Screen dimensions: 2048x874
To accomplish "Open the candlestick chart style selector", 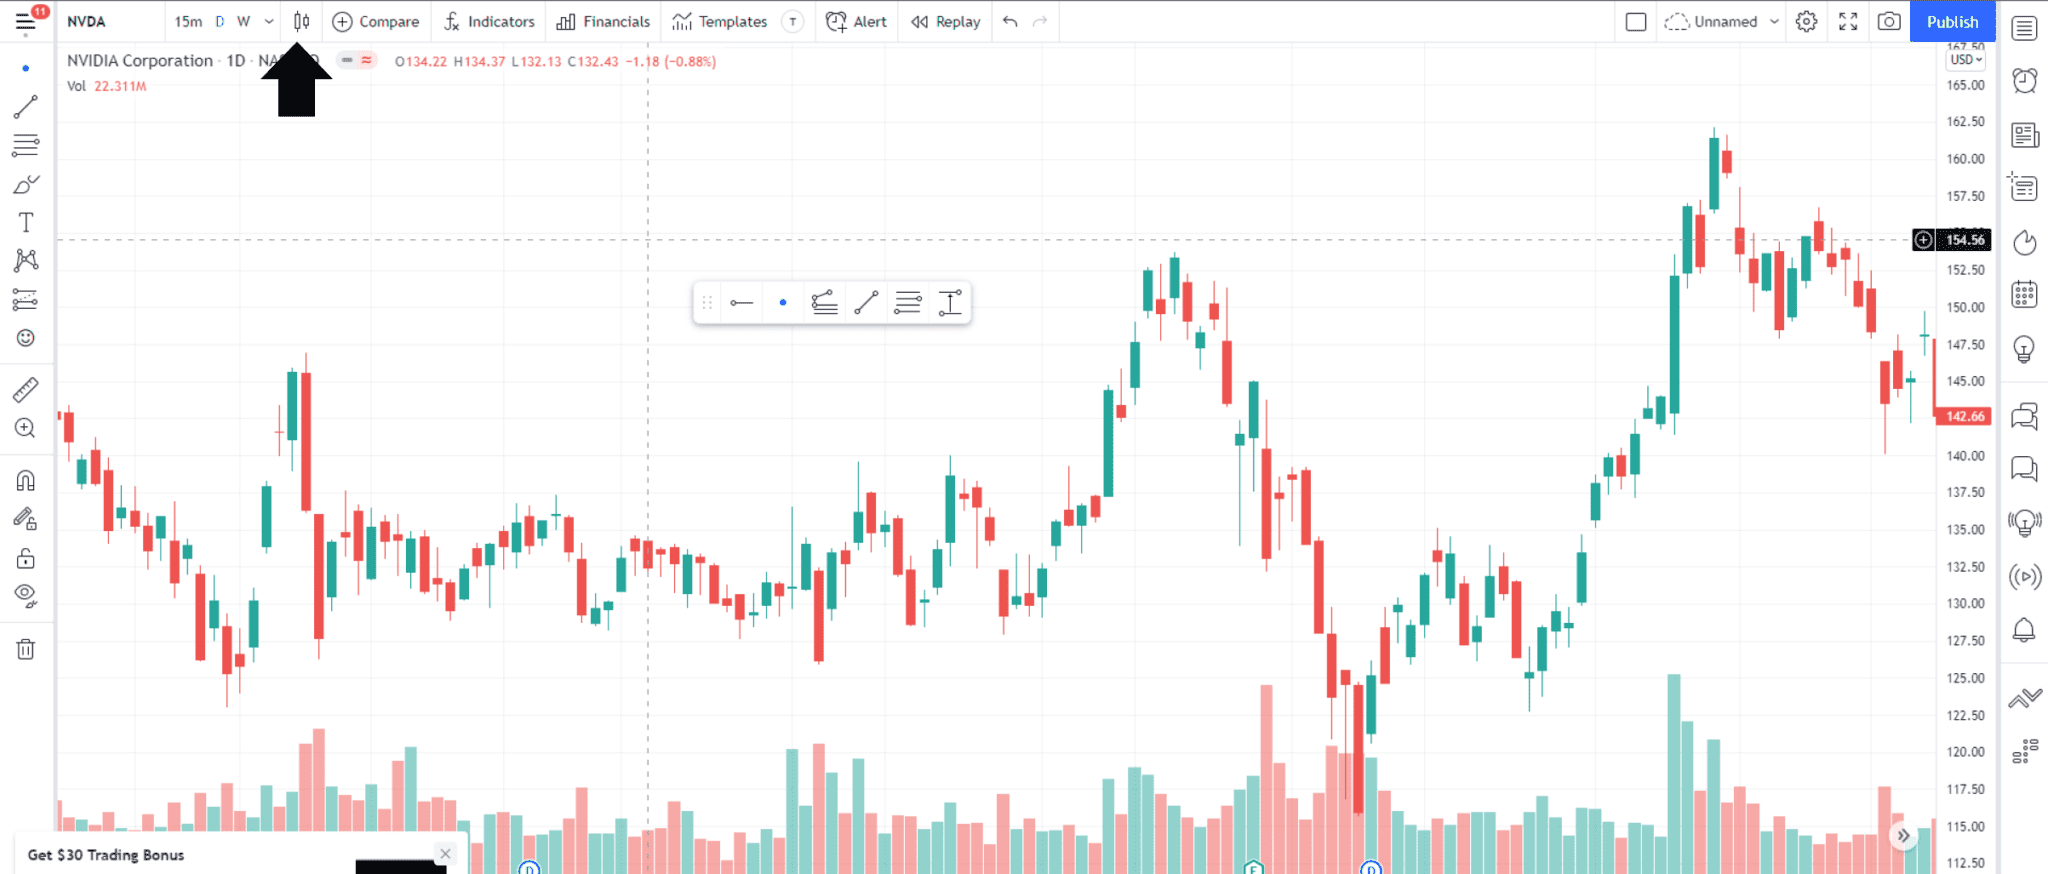I will click(x=301, y=21).
